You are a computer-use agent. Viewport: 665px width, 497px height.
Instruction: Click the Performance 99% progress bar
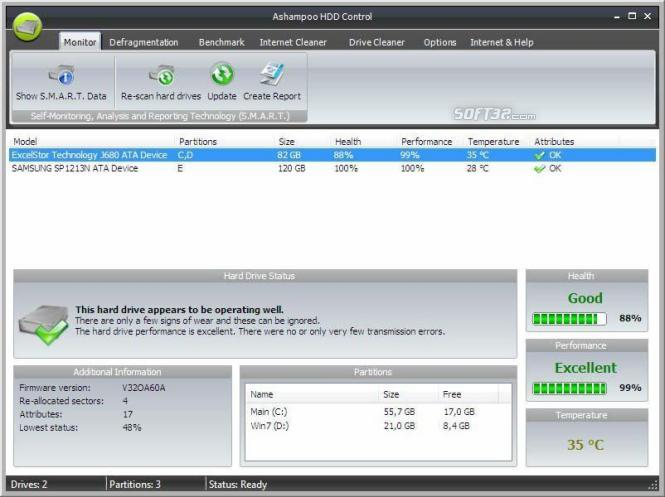point(569,388)
